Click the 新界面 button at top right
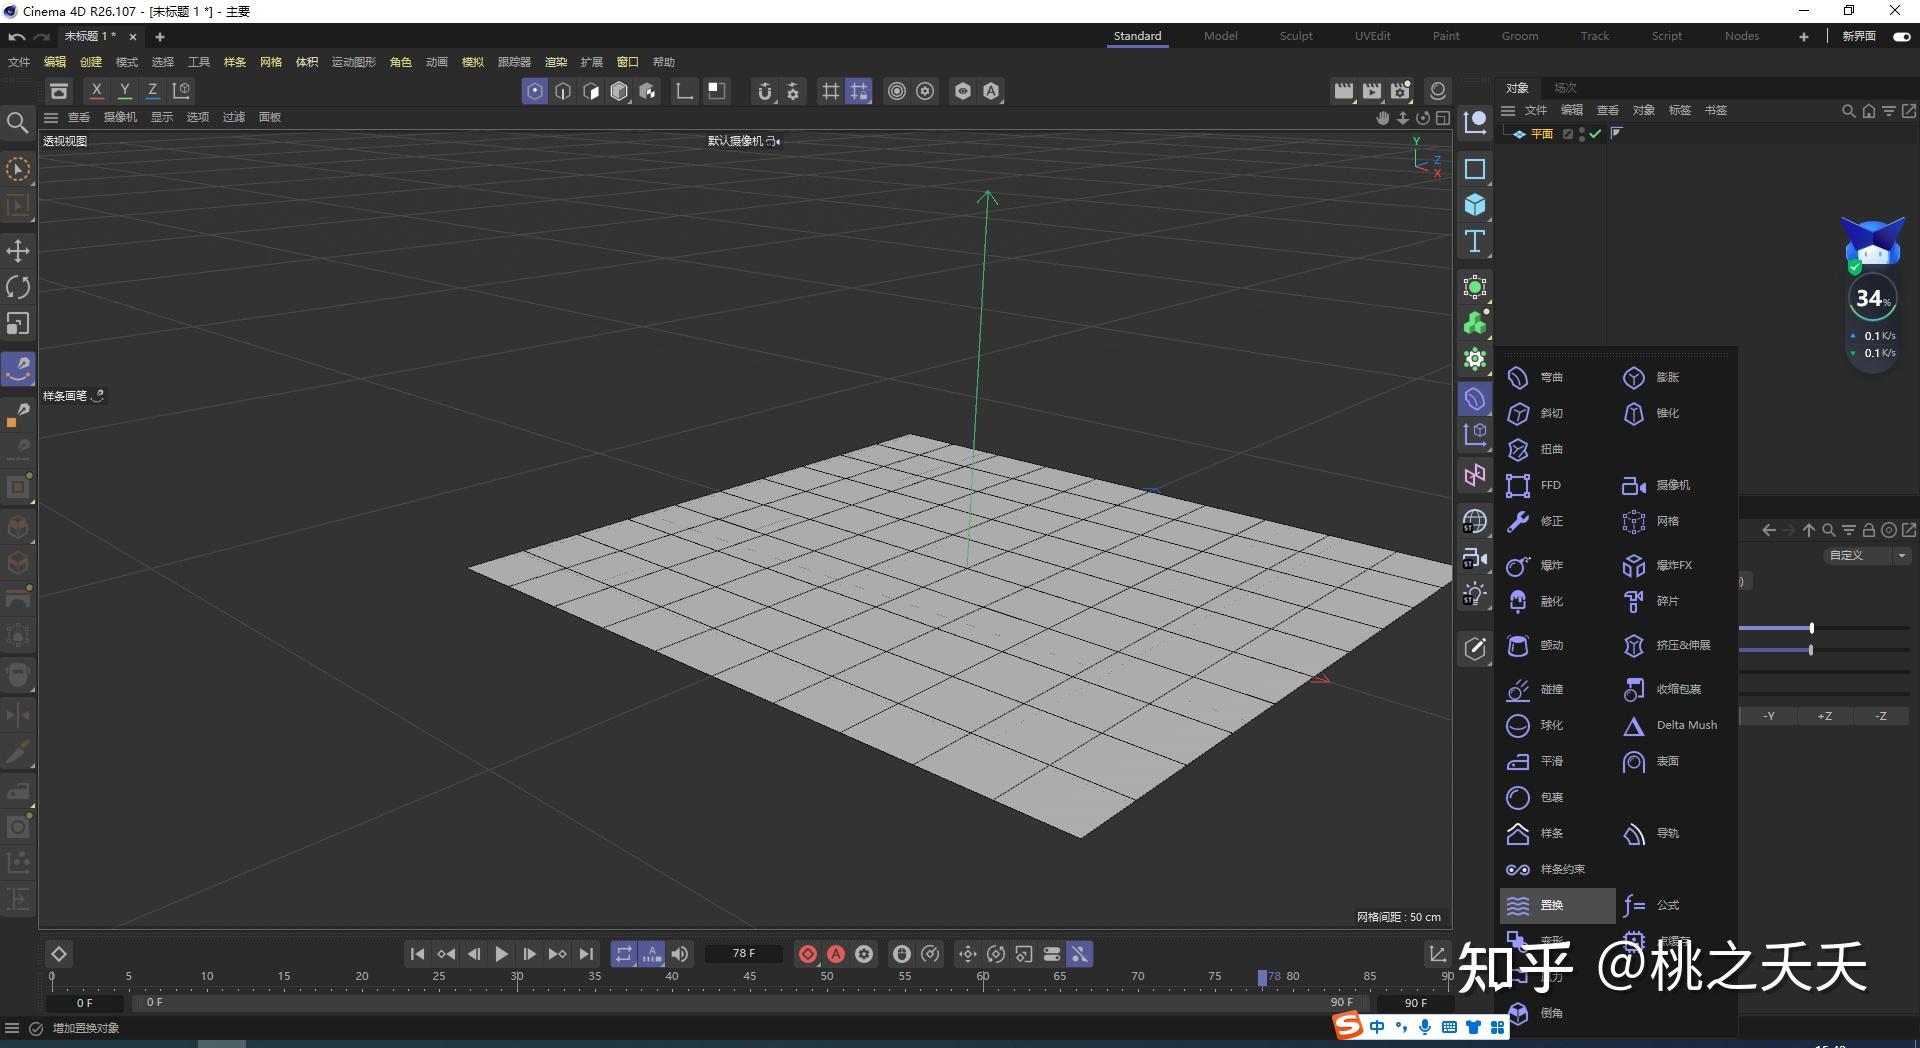This screenshot has width=1920, height=1048. [1859, 35]
